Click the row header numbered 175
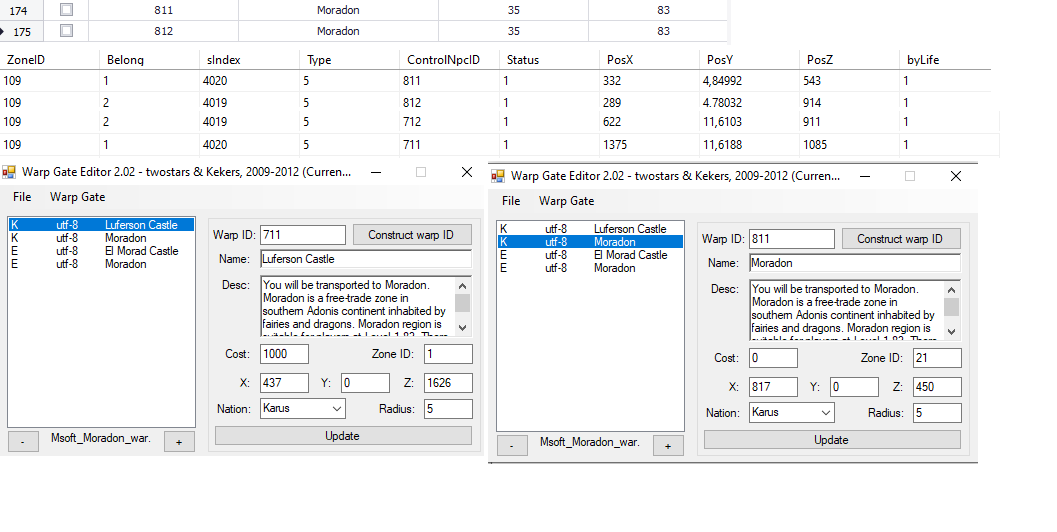 pyautogui.click(x=22, y=31)
